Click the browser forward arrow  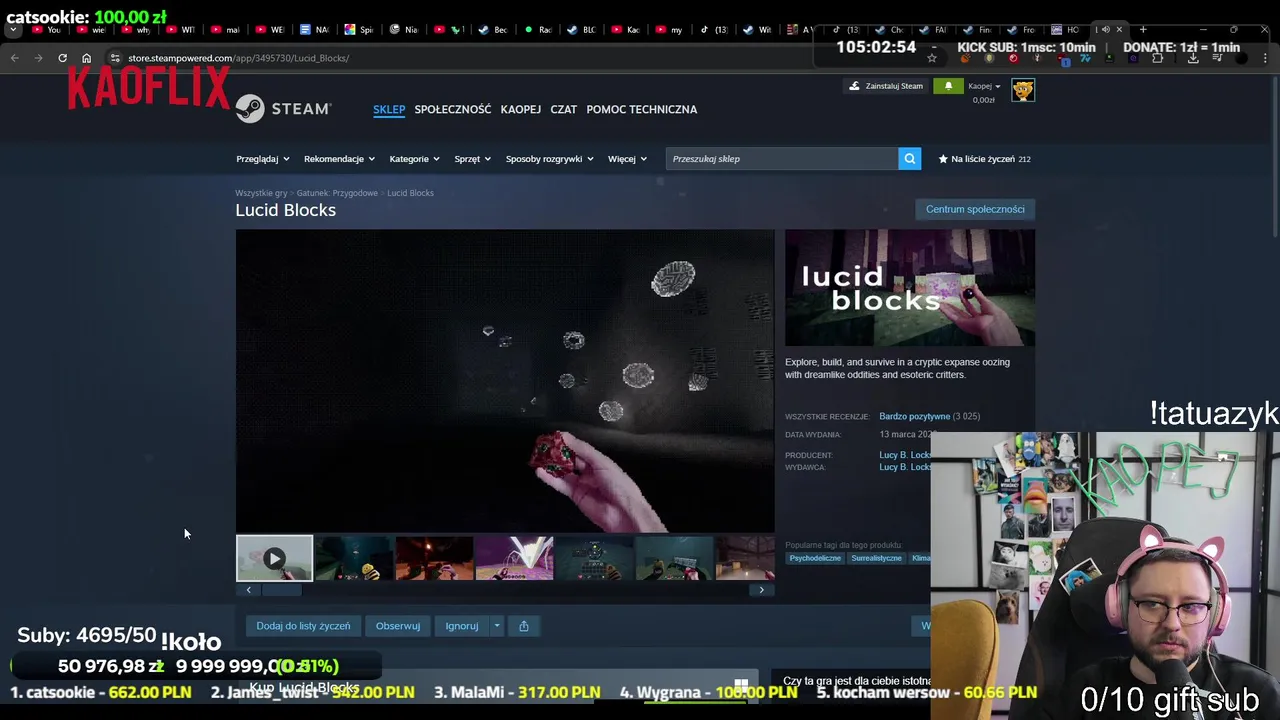point(39,58)
